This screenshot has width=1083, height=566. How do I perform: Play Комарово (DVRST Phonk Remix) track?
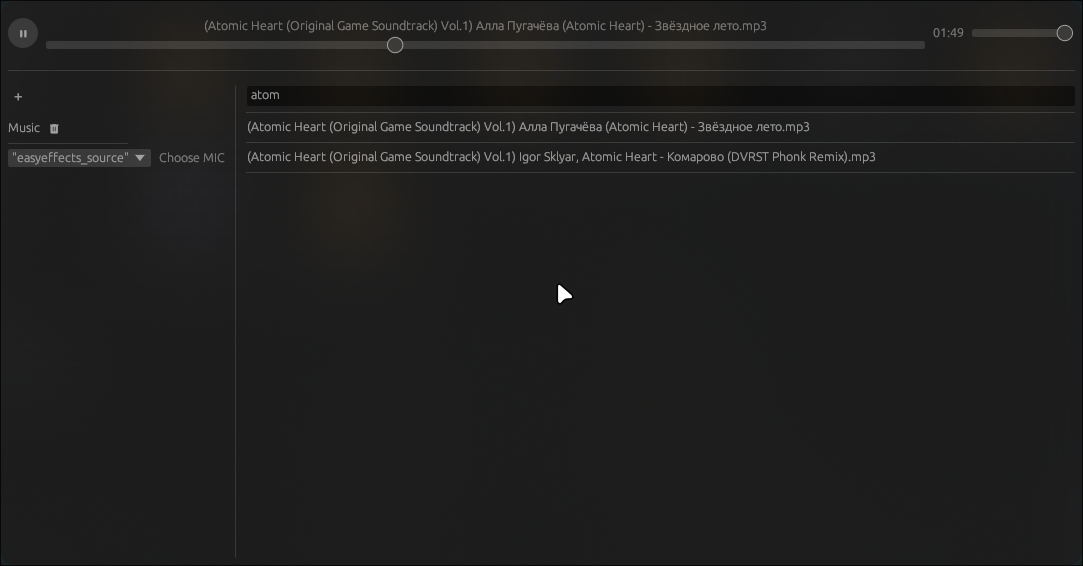[x=561, y=157]
